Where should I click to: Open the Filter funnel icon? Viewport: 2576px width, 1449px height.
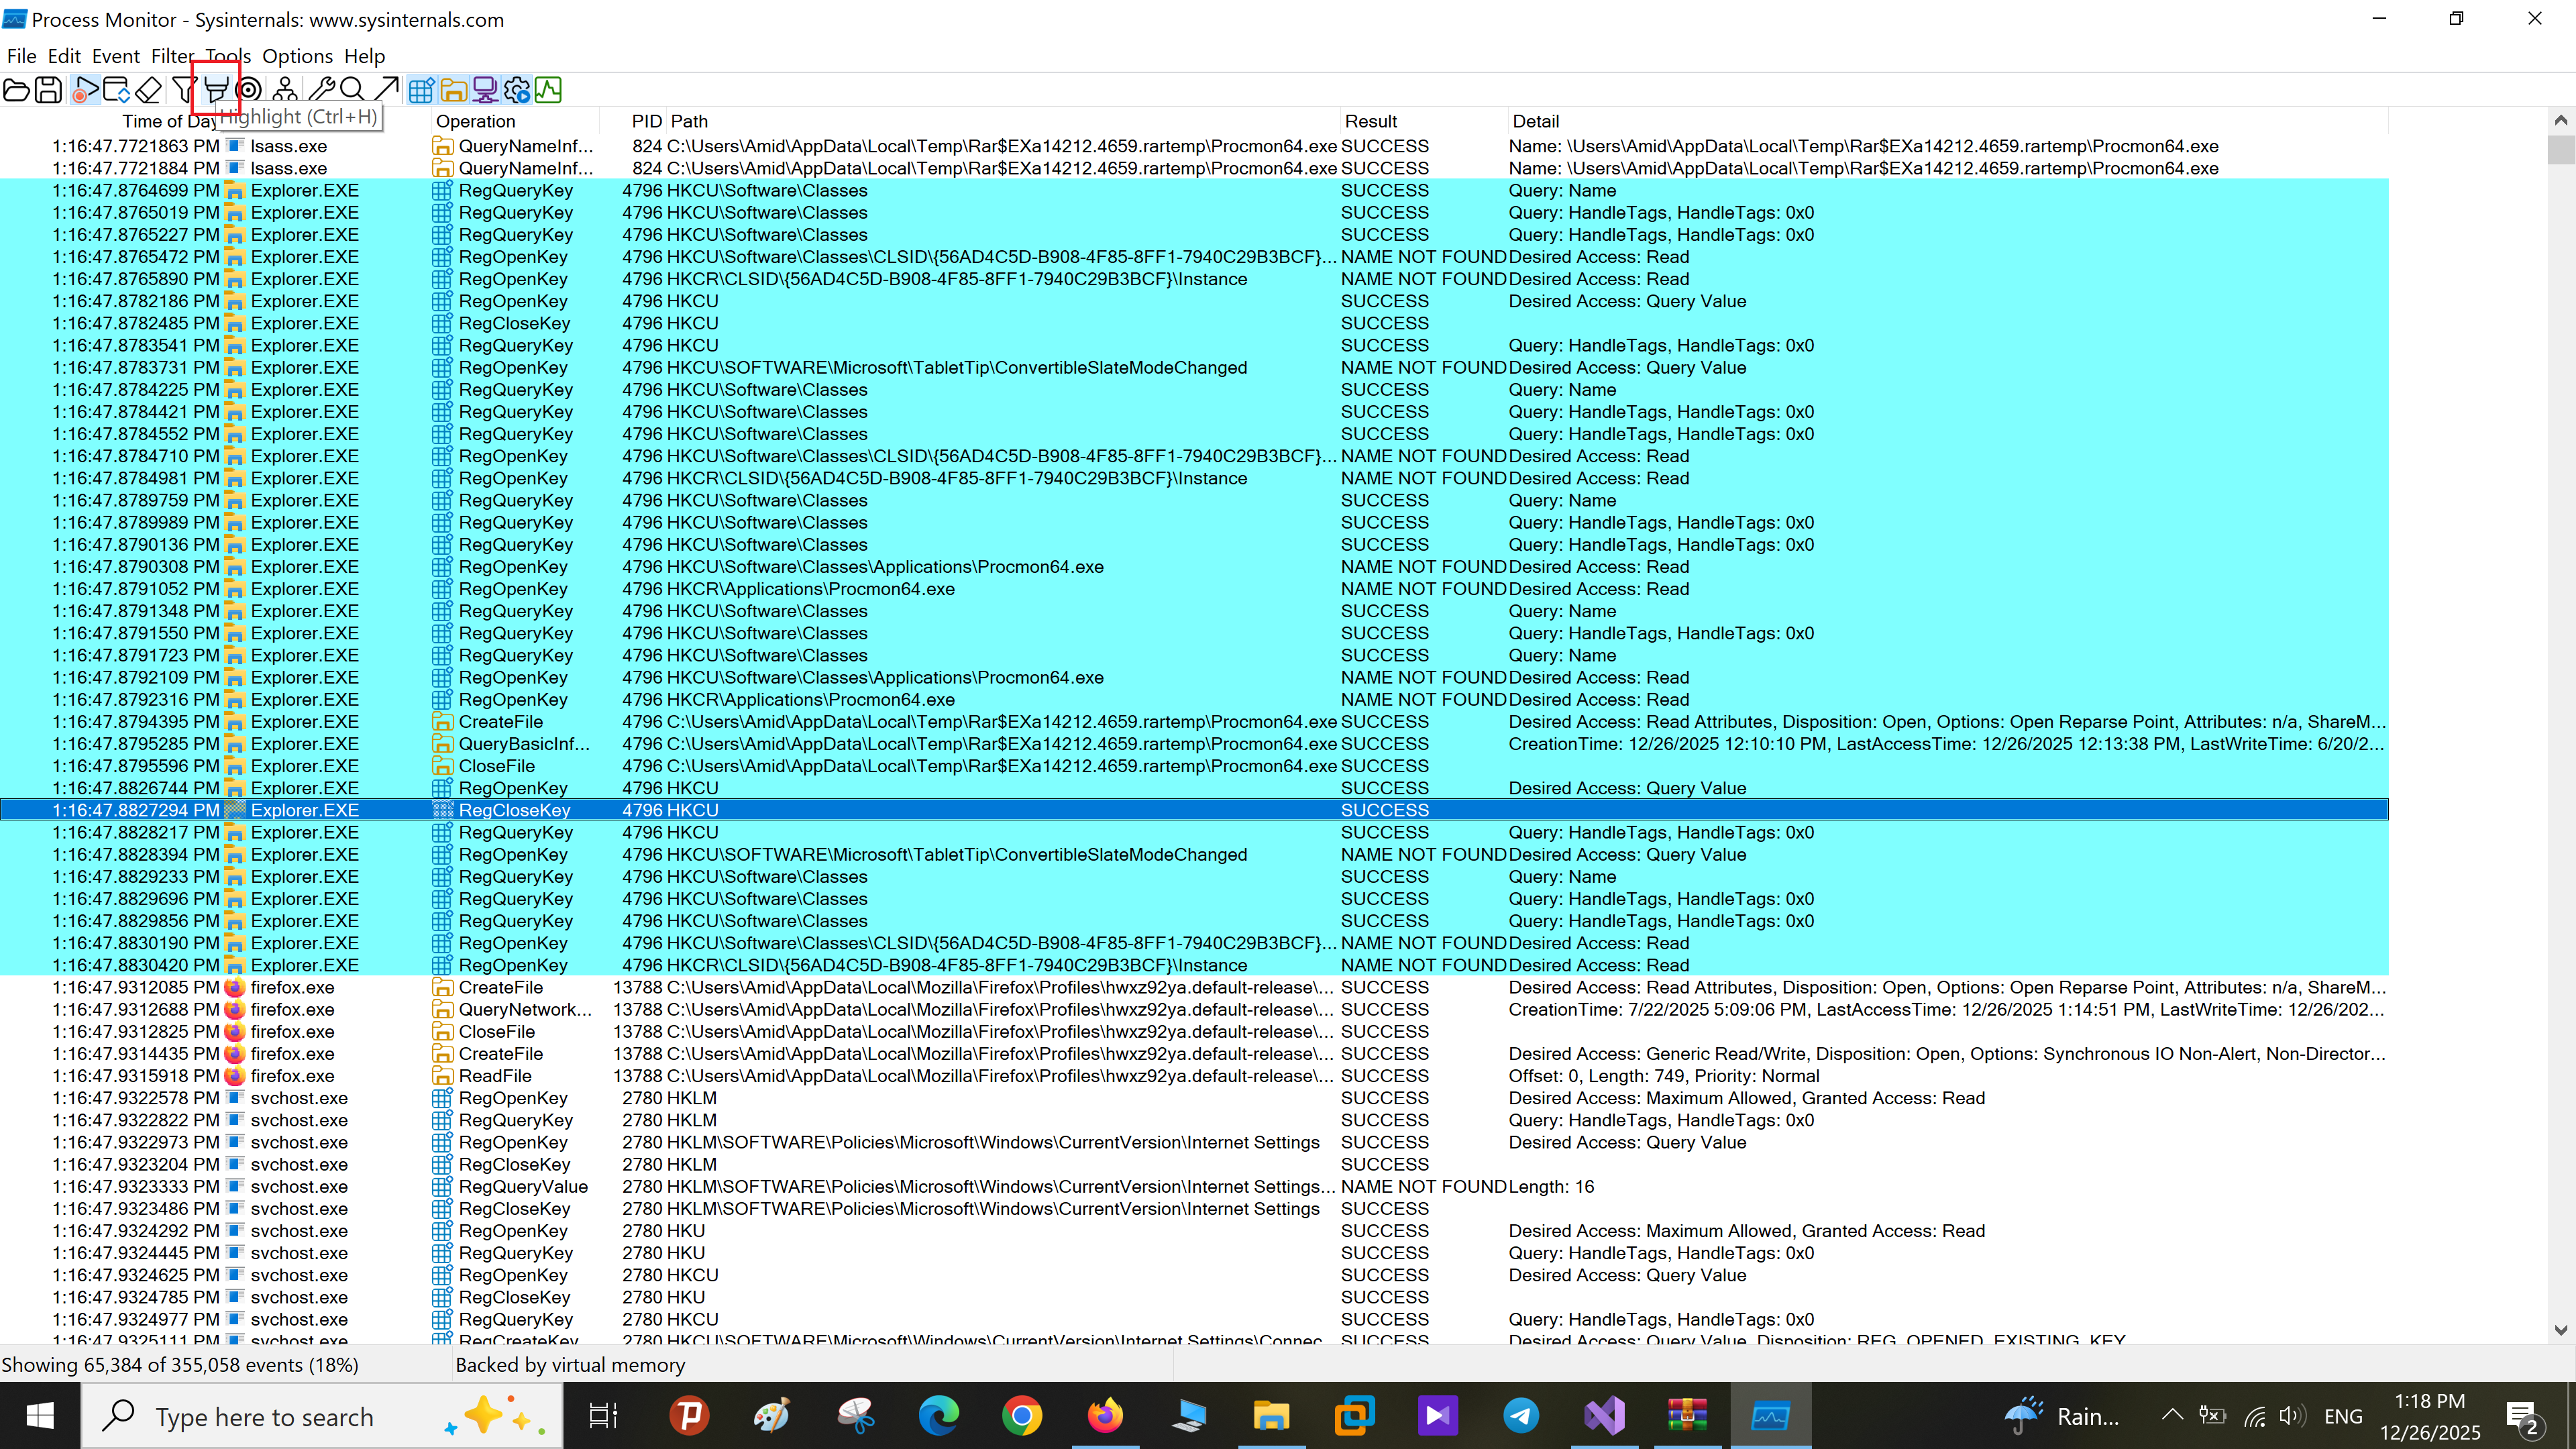(x=183, y=90)
